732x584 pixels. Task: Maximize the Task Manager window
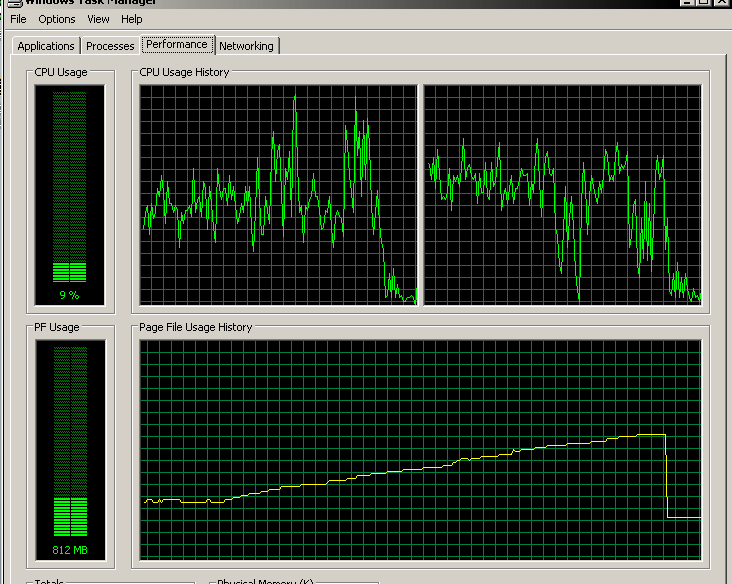tap(704, 2)
